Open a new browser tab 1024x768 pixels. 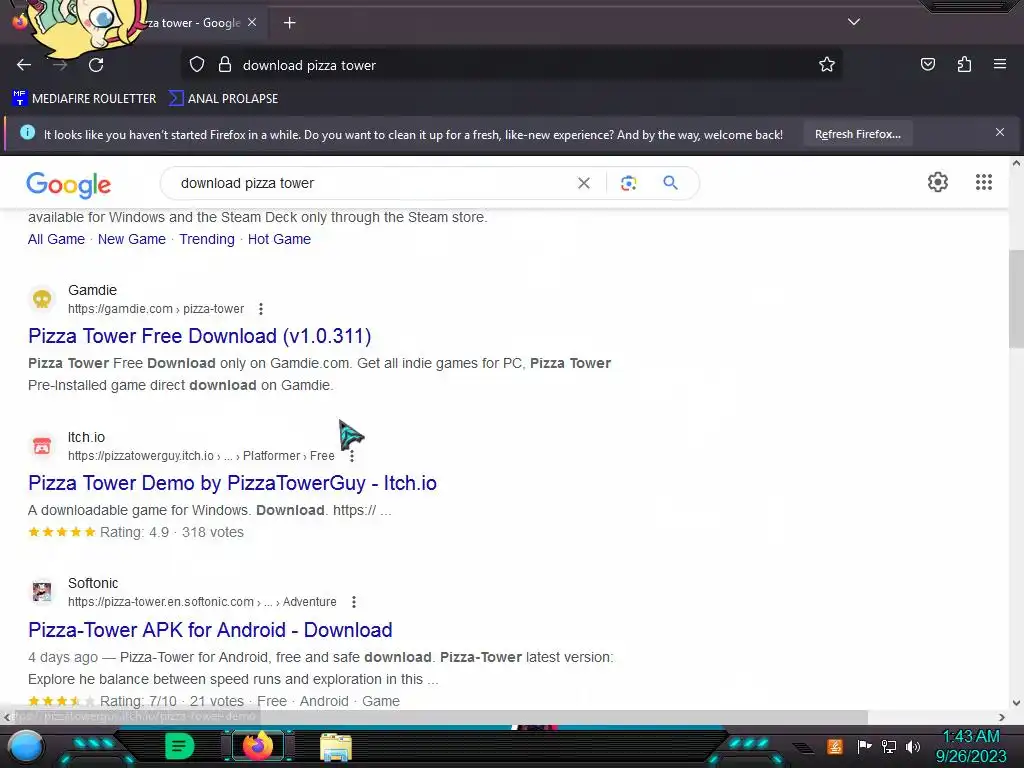289,23
